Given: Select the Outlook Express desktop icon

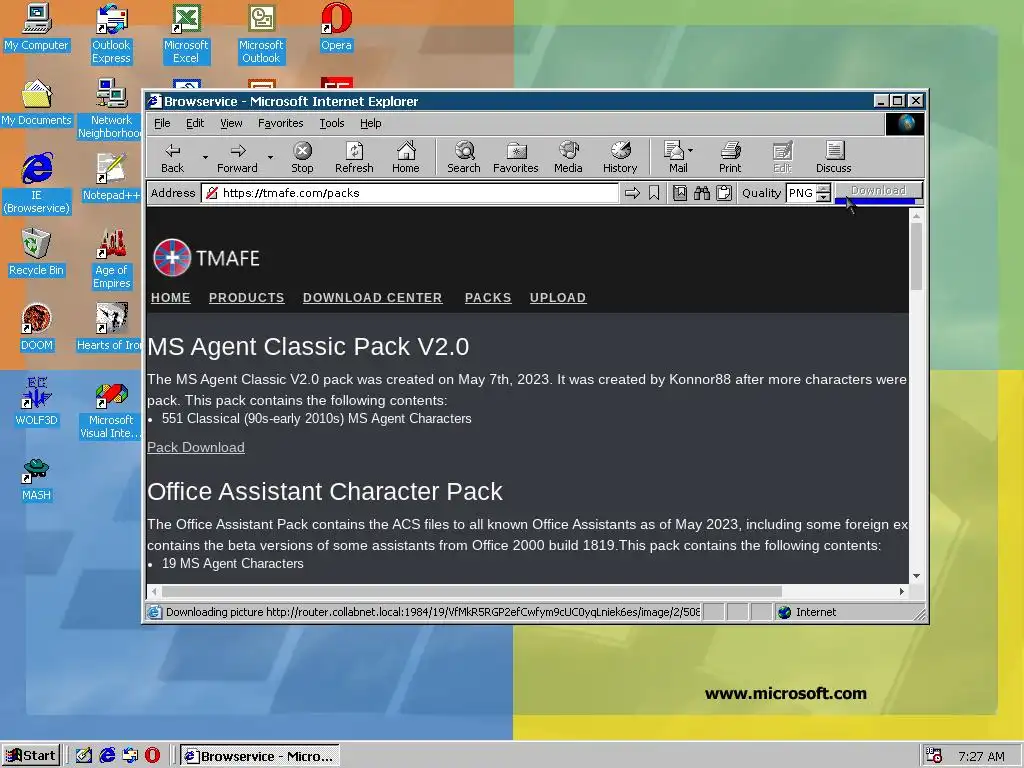Looking at the screenshot, I should tap(111, 34).
